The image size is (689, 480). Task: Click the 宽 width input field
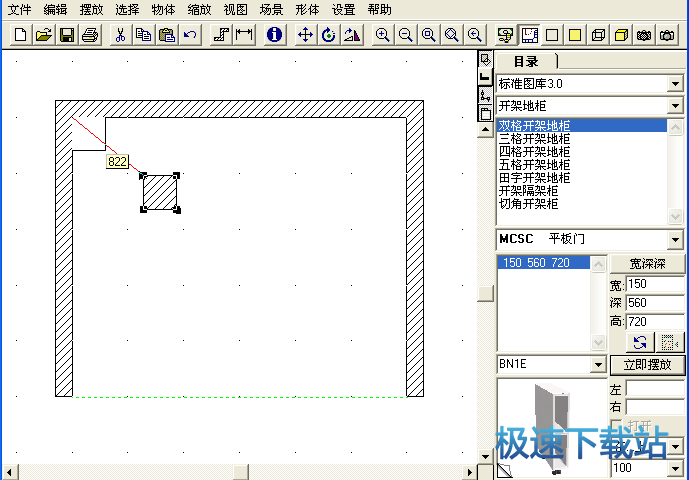[x=654, y=285]
